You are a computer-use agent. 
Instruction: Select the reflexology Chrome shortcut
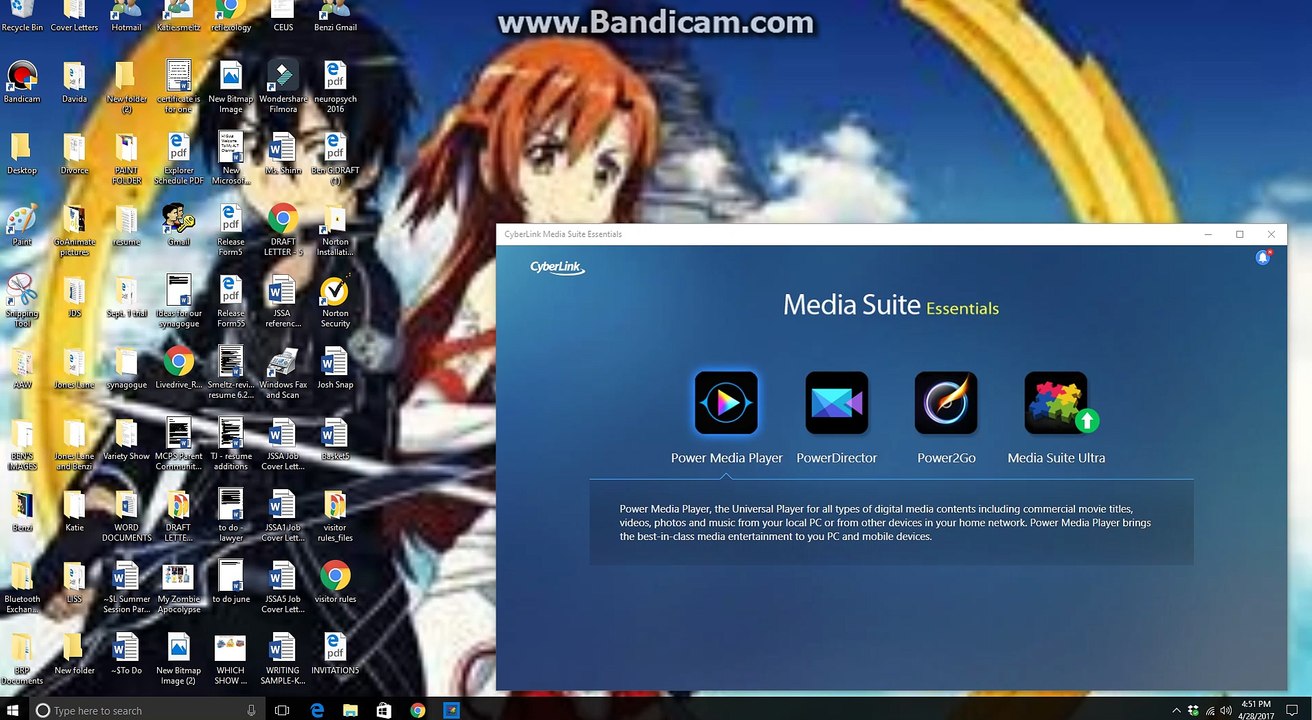231,17
